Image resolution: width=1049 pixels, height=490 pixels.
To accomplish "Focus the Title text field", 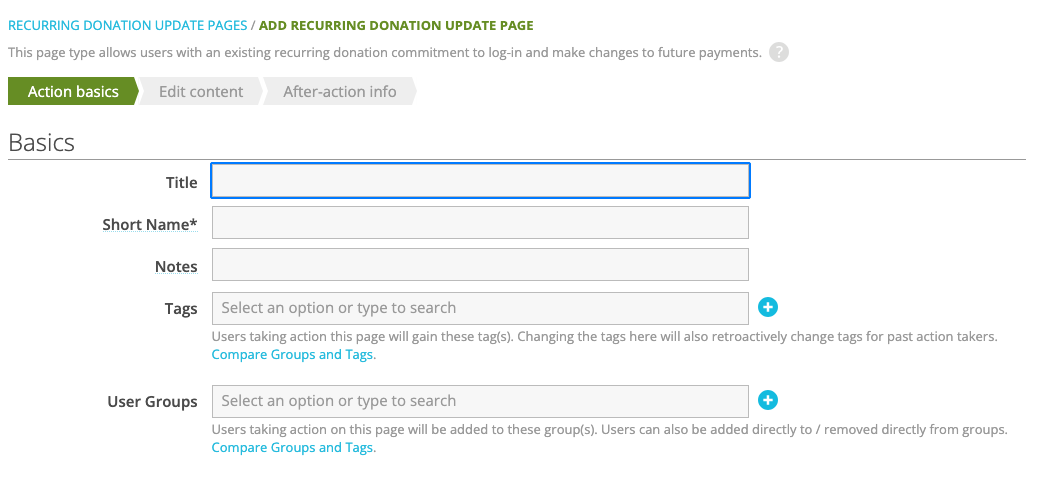I will pyautogui.click(x=480, y=181).
